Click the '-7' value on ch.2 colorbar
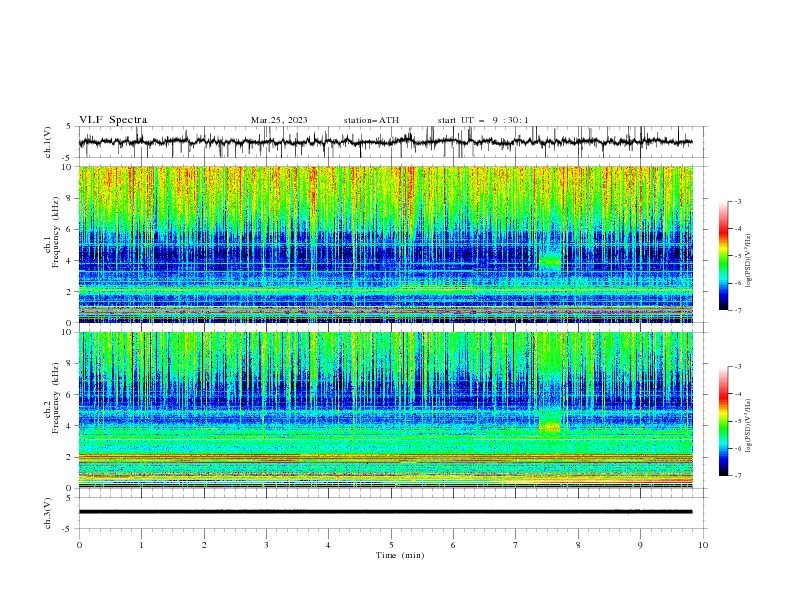Image resolution: width=792 pixels, height=612 pixels. (737, 475)
